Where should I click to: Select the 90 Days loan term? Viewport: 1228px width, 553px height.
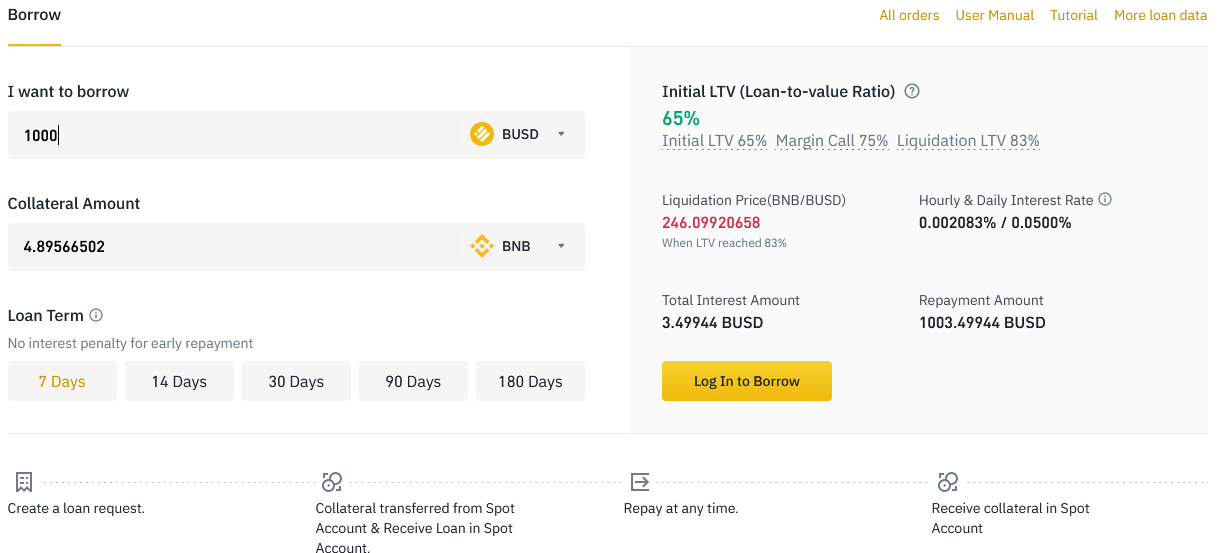[413, 381]
